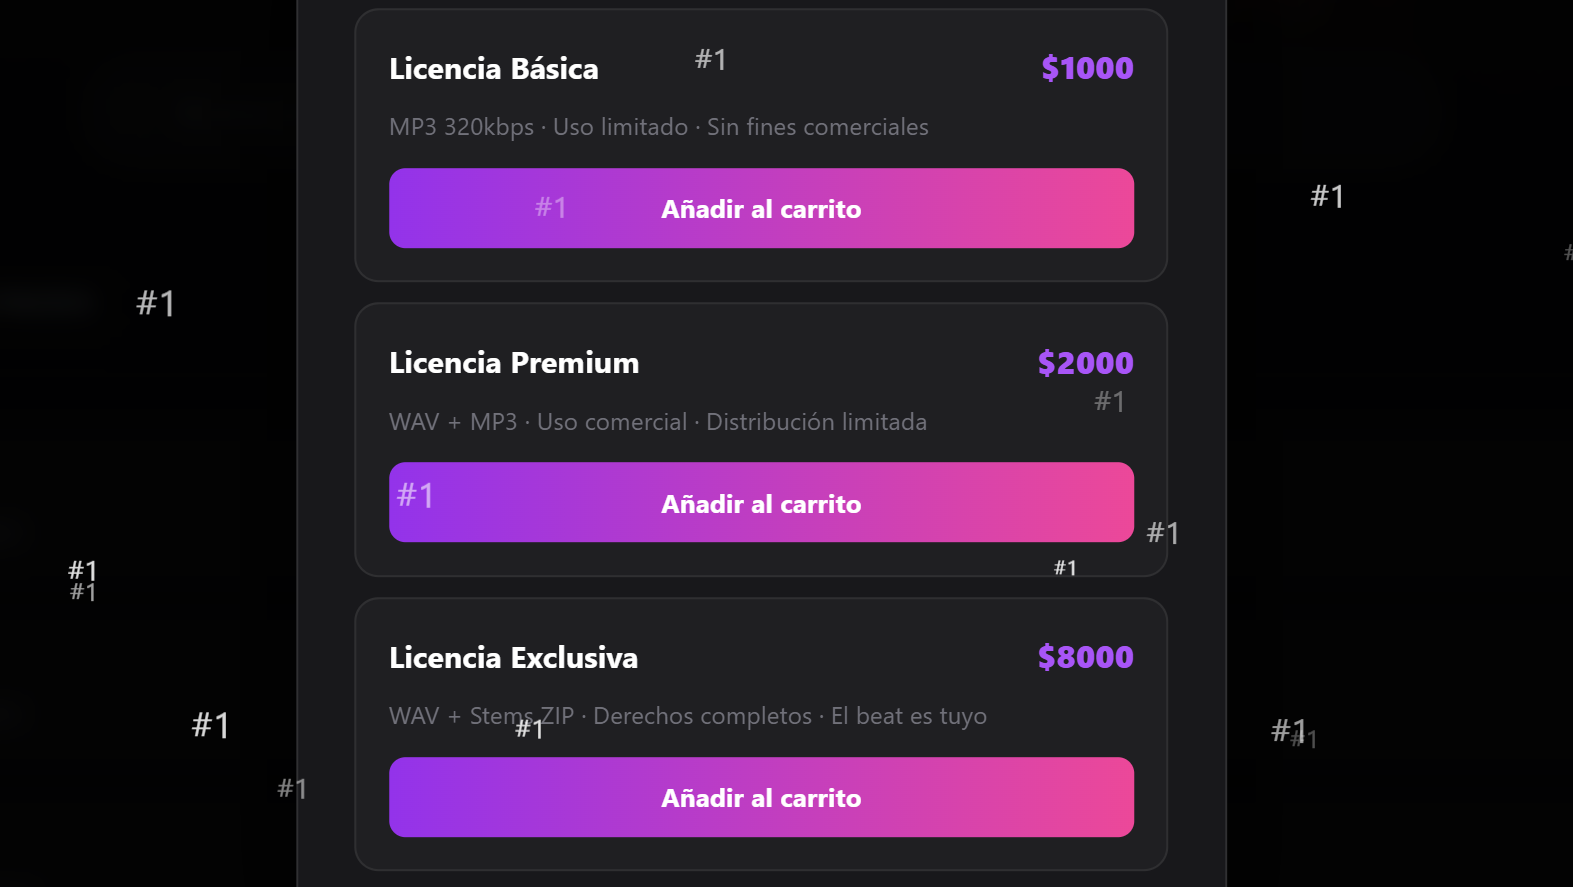
Task: Click the $1000 price label
Action: pyautogui.click(x=1086, y=68)
